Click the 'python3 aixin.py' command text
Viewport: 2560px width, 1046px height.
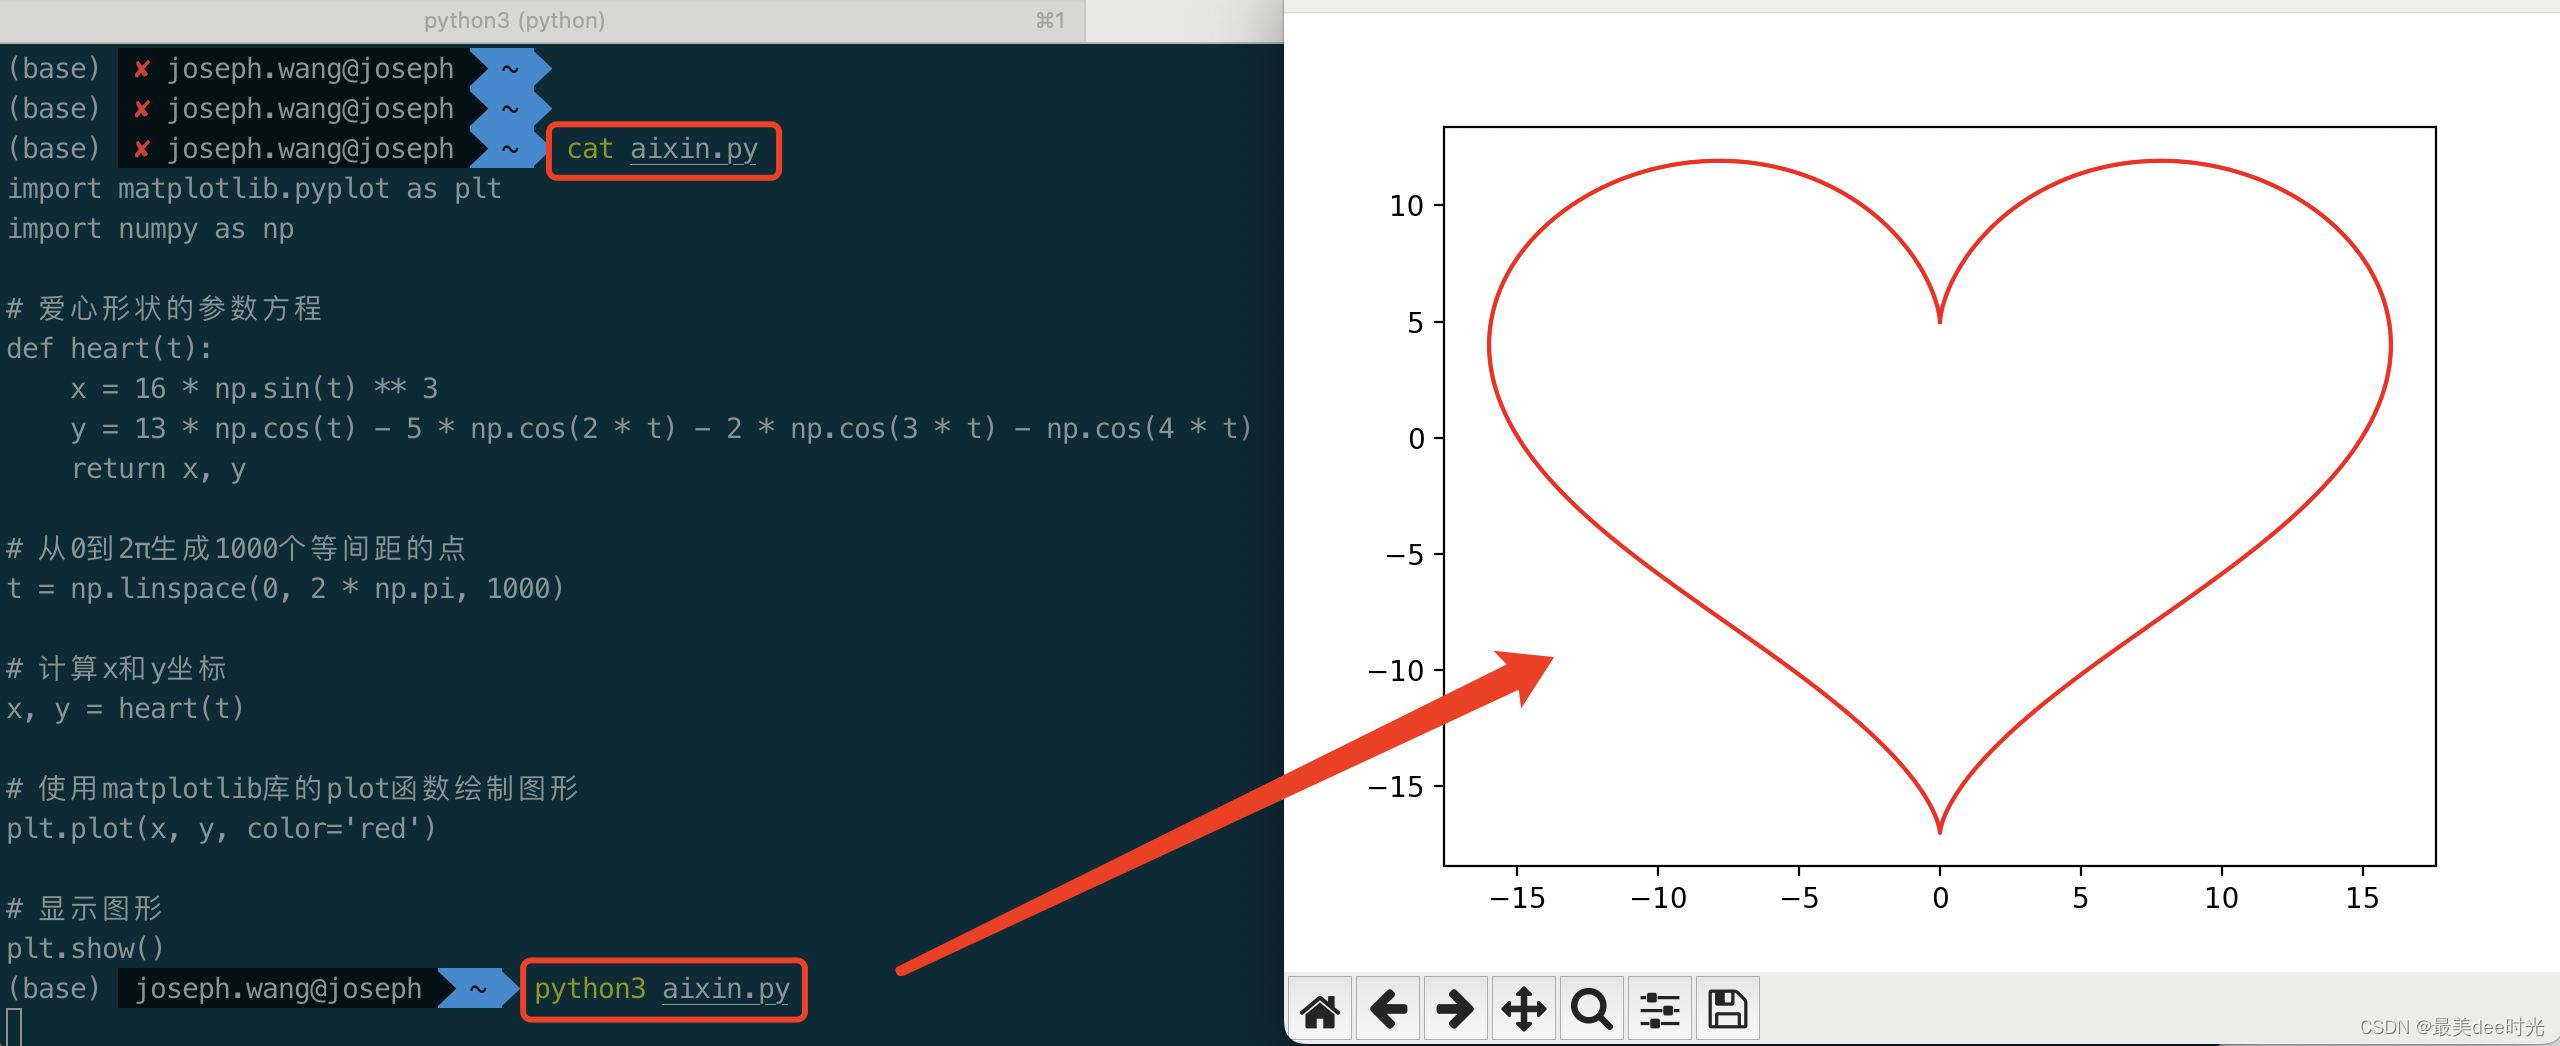tap(662, 989)
